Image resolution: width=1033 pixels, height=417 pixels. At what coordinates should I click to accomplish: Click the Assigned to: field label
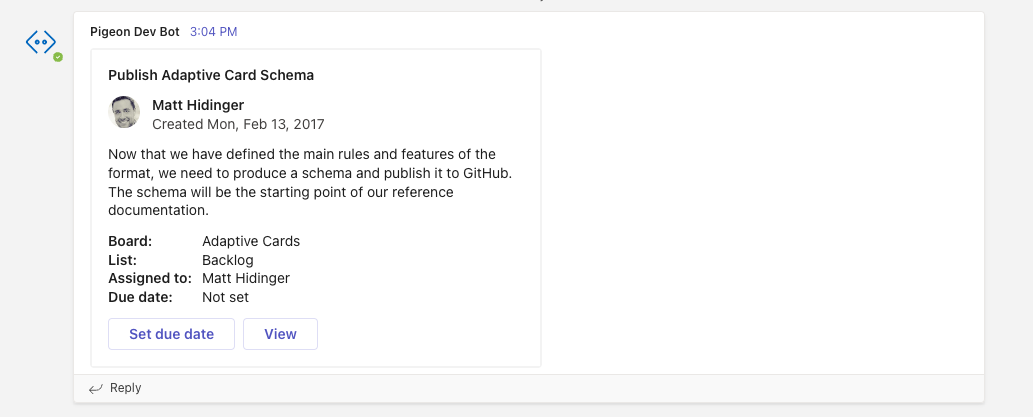[150, 278]
